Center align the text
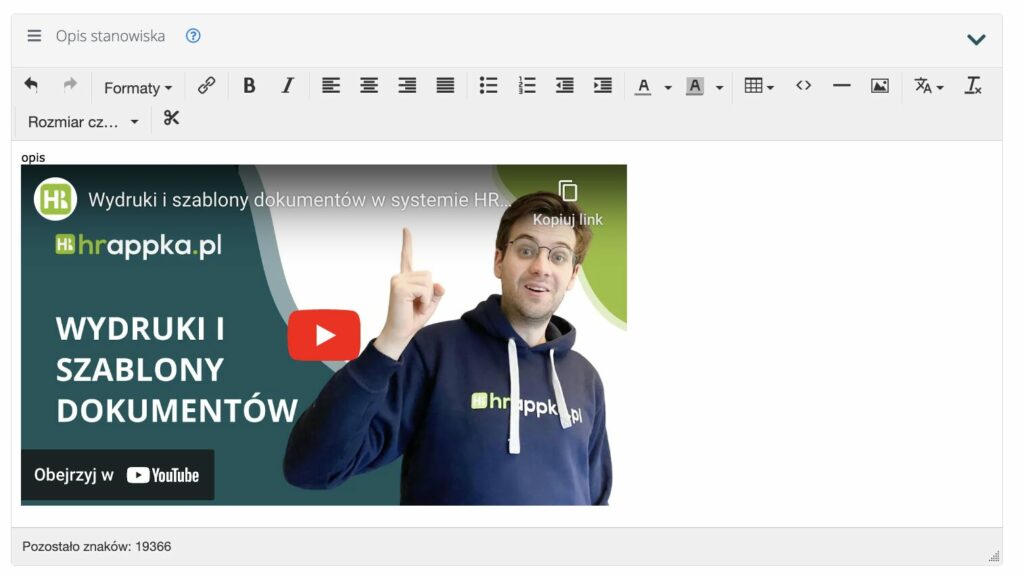The image size is (1024, 574). 369,86
